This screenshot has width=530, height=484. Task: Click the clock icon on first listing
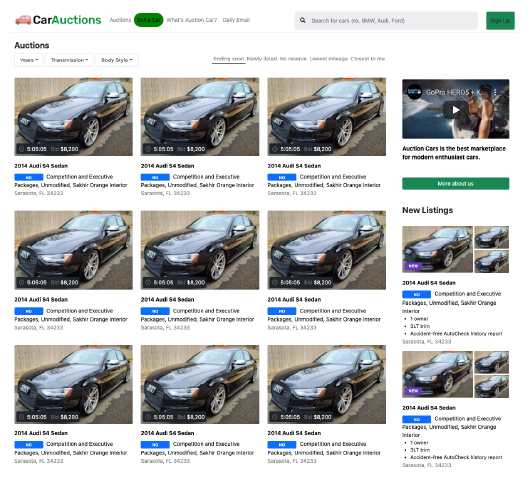point(21,149)
